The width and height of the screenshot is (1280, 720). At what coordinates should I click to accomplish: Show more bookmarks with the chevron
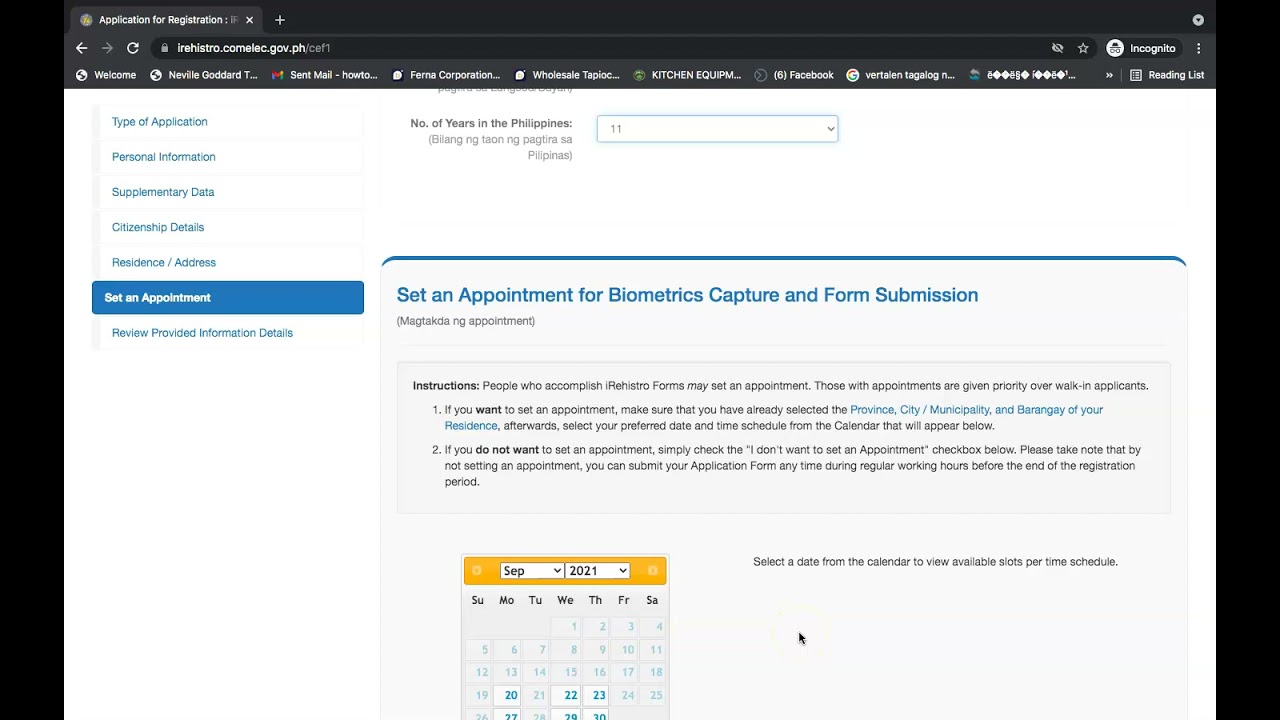coord(1109,75)
